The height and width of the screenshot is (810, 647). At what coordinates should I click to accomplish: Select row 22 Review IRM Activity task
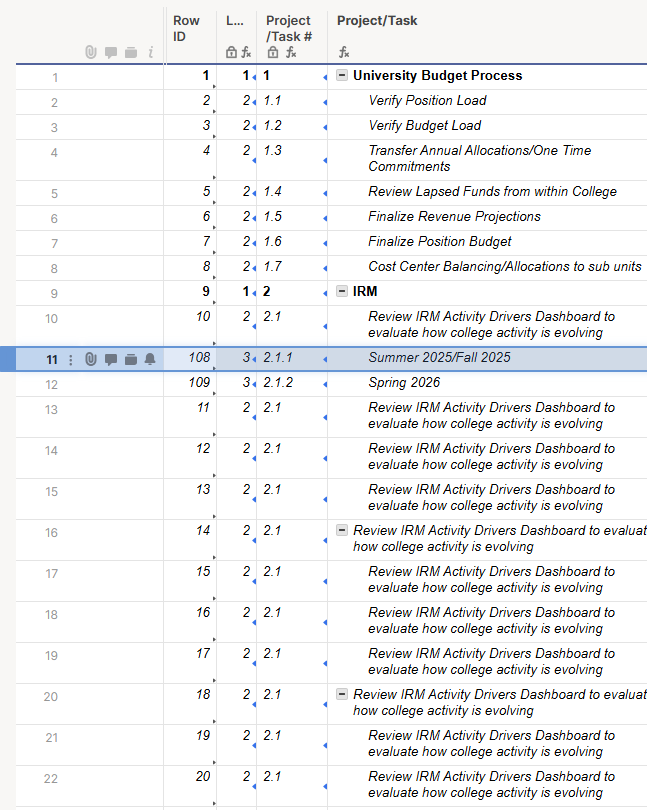click(x=487, y=786)
